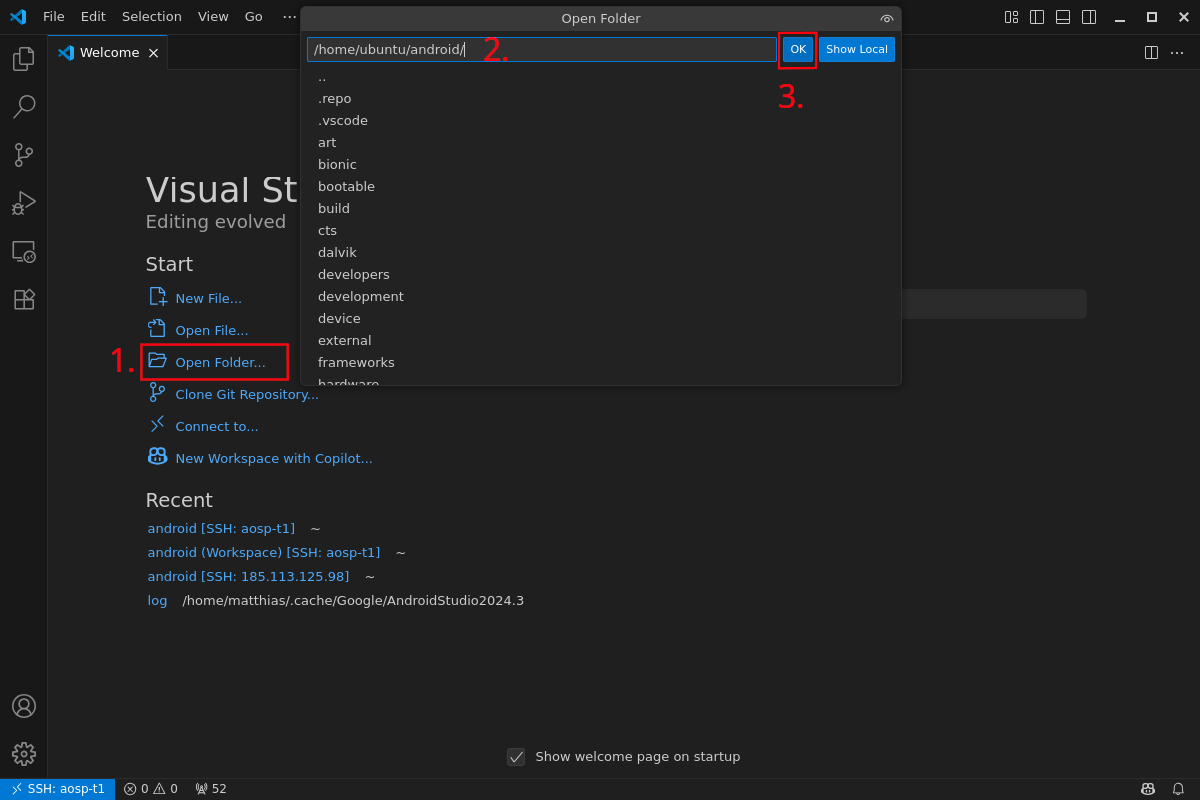Open the Accounts menu icon

24,706
